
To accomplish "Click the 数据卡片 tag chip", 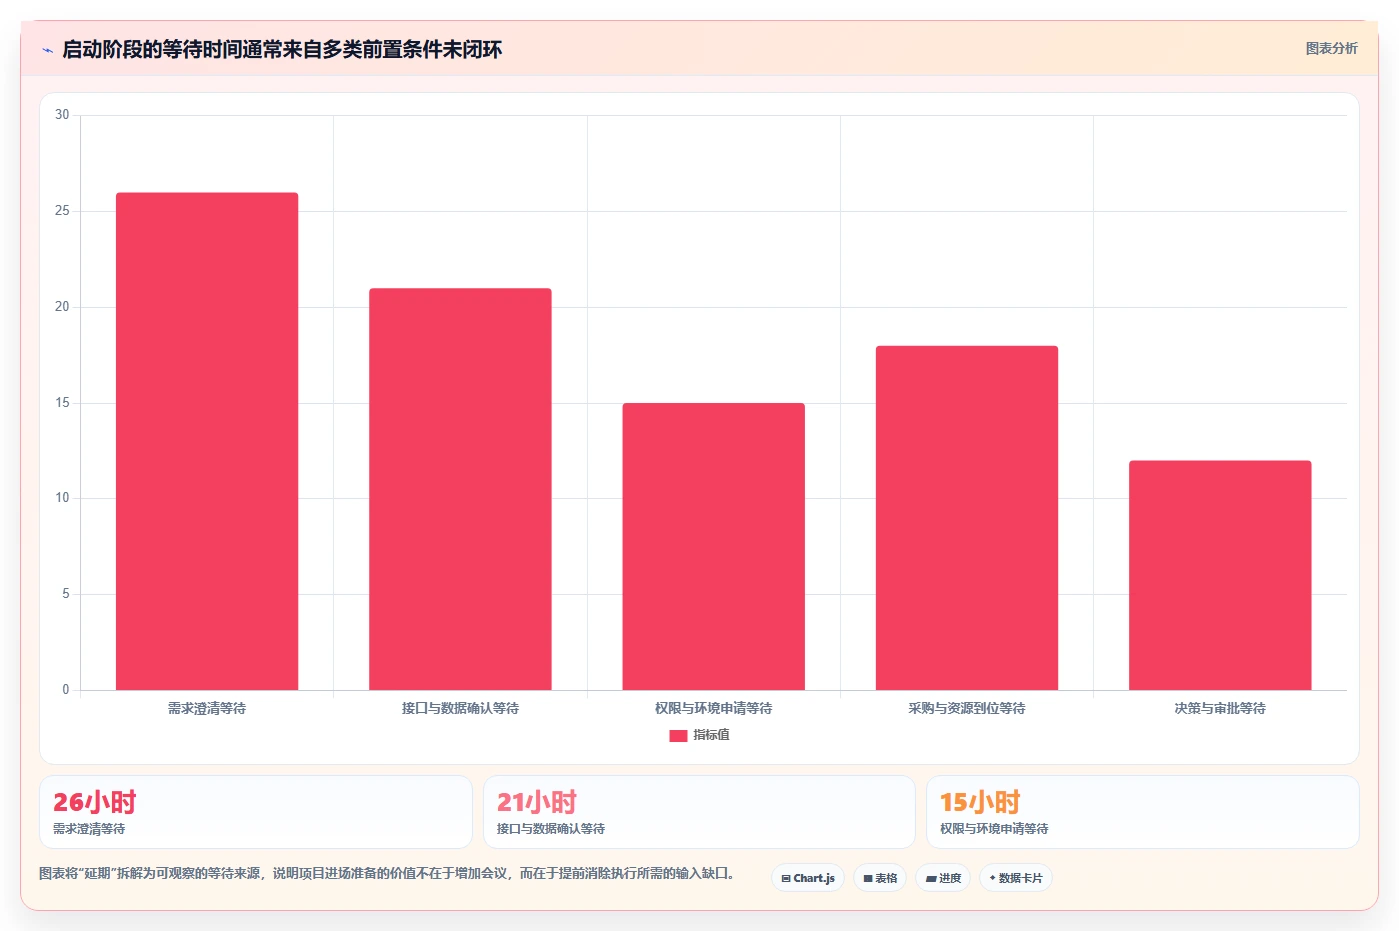I will click(1016, 878).
